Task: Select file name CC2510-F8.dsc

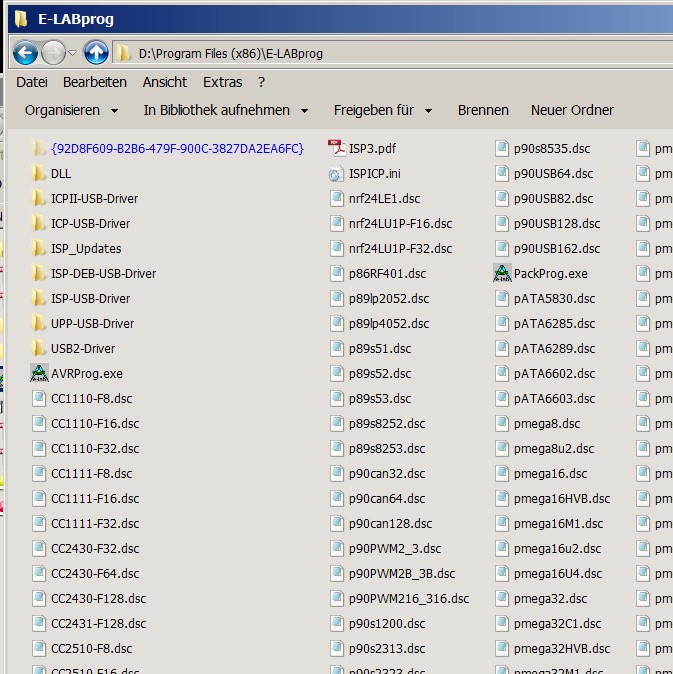Action: pos(92,648)
